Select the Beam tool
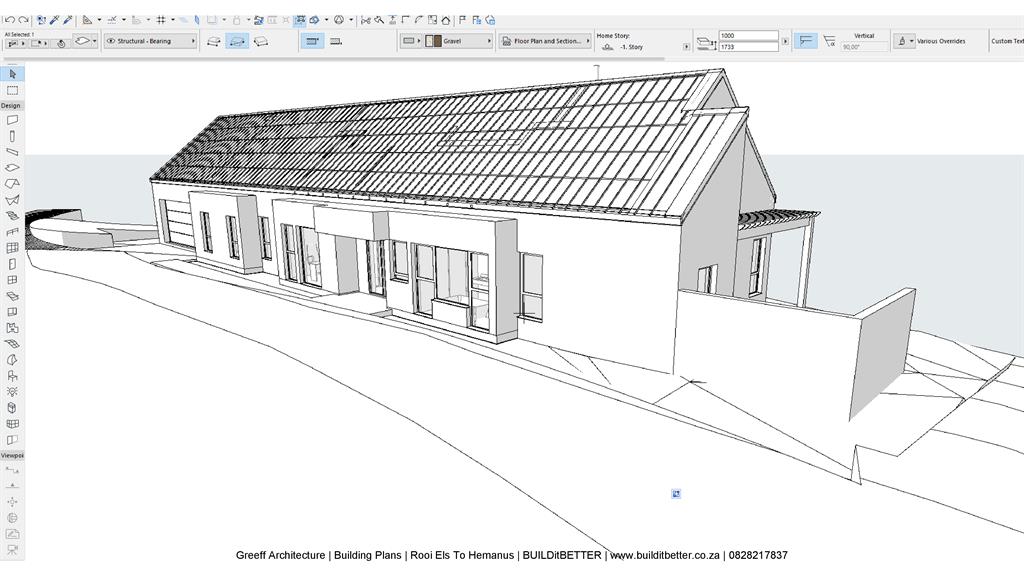This screenshot has height=576, width=1024. (x=12, y=152)
